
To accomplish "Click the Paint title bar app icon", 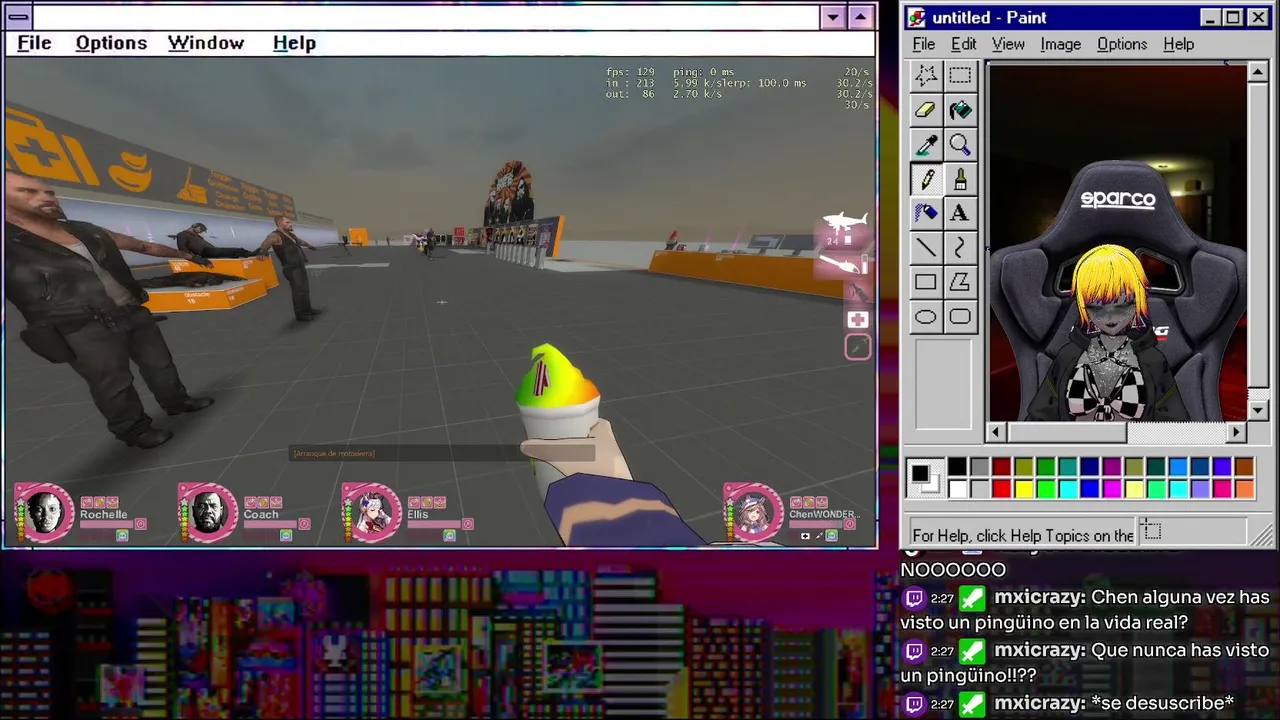I will 917,17.
